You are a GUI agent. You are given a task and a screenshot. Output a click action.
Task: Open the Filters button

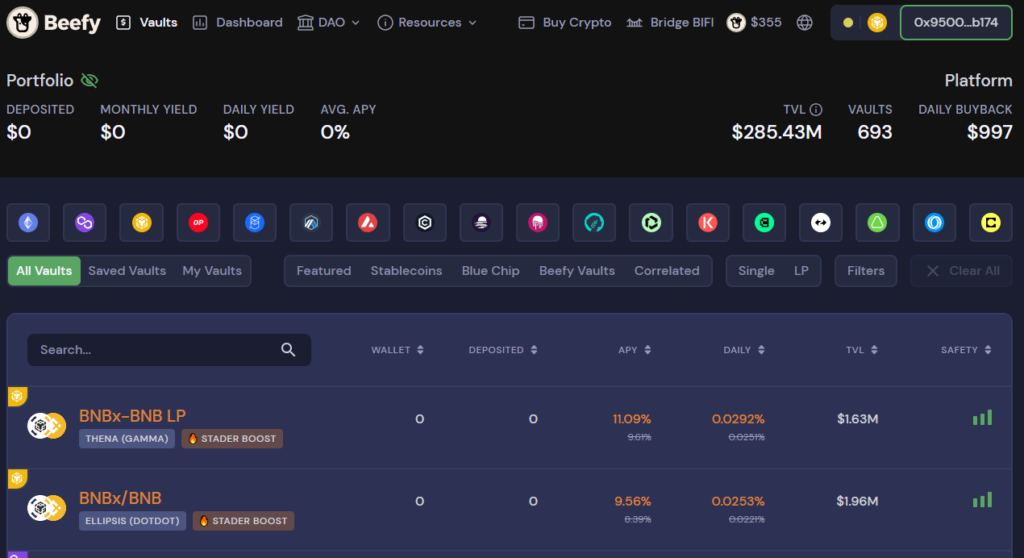[865, 271]
